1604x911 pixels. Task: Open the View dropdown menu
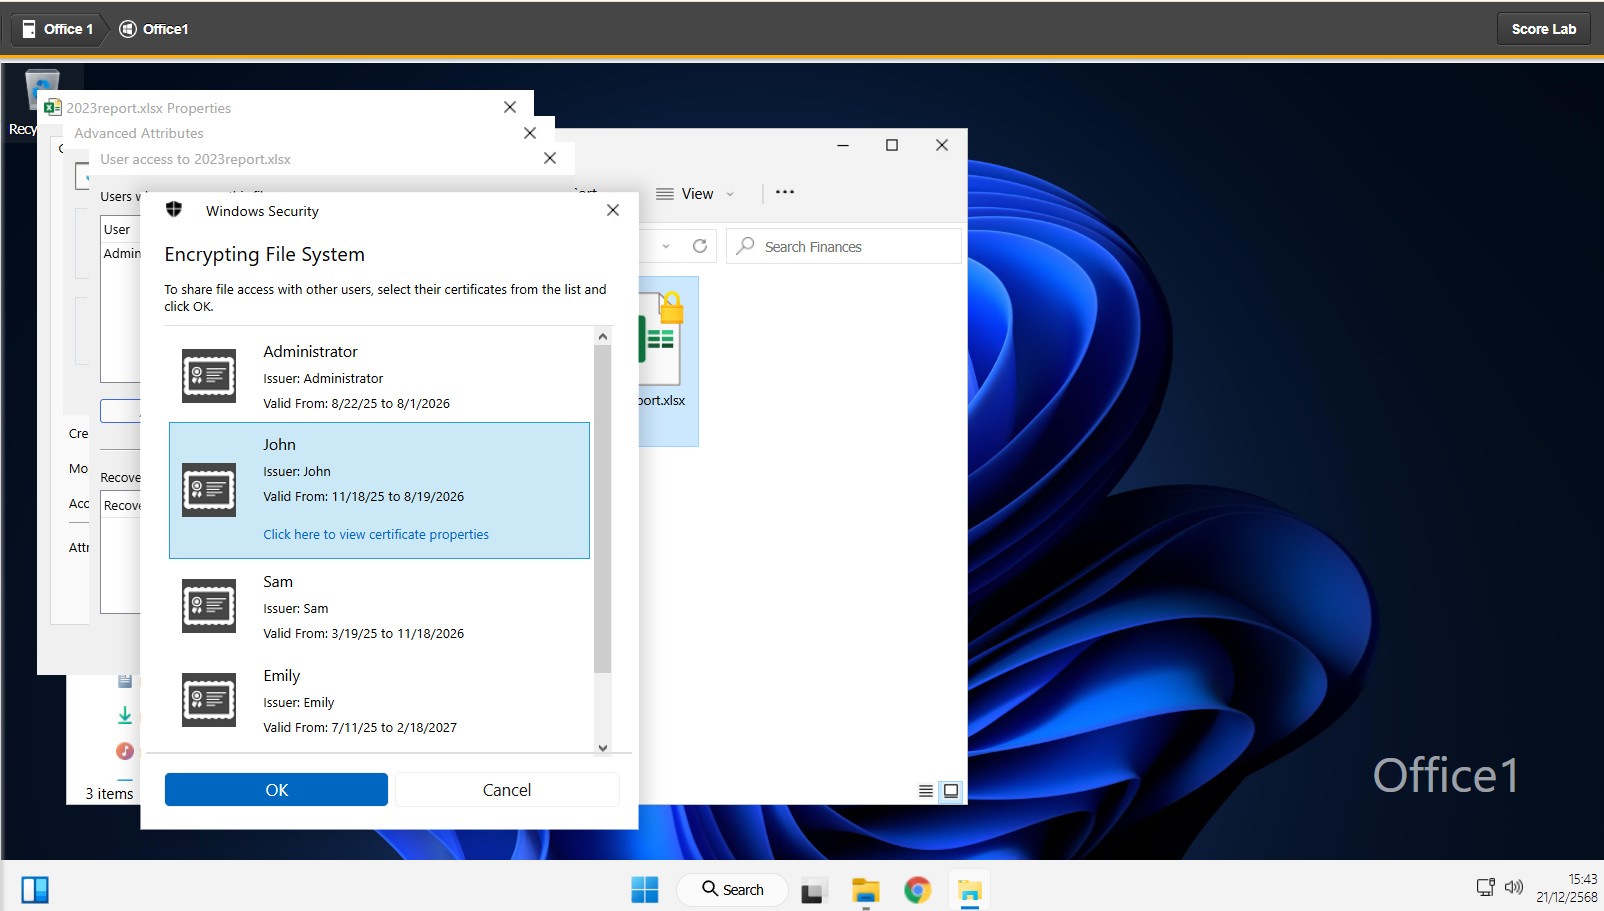coord(696,194)
